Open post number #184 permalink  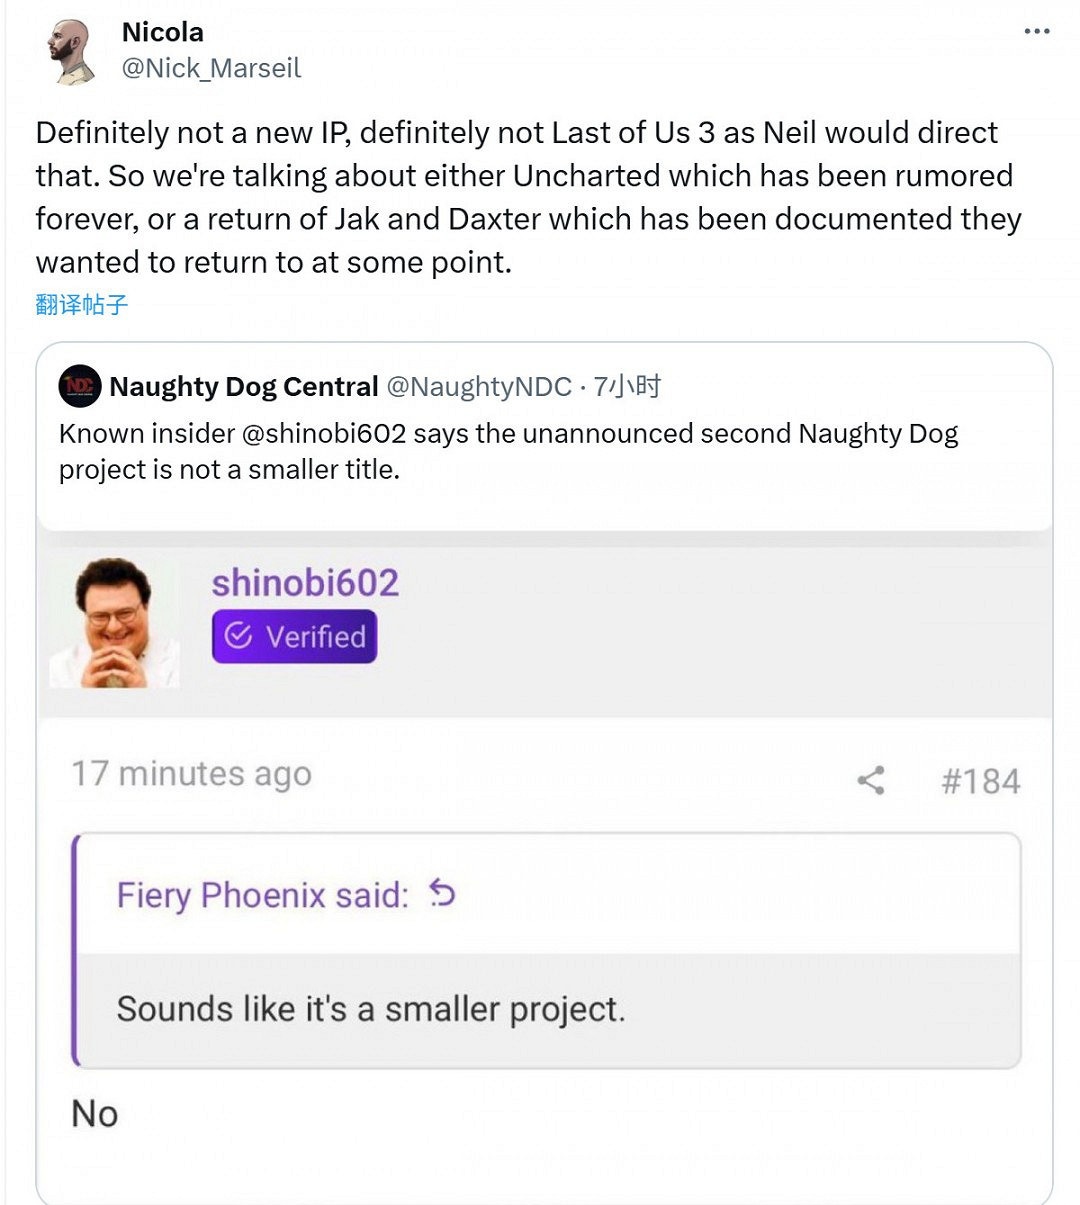point(980,781)
